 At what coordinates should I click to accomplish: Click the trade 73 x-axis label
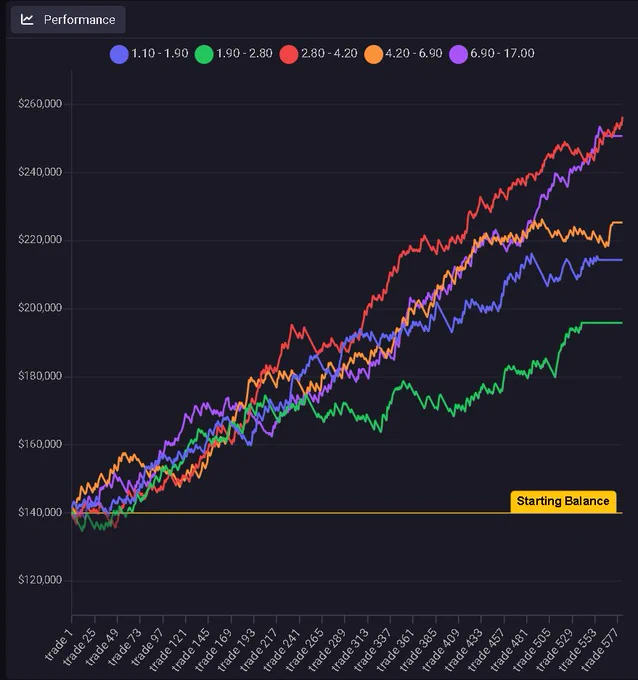tap(124, 647)
